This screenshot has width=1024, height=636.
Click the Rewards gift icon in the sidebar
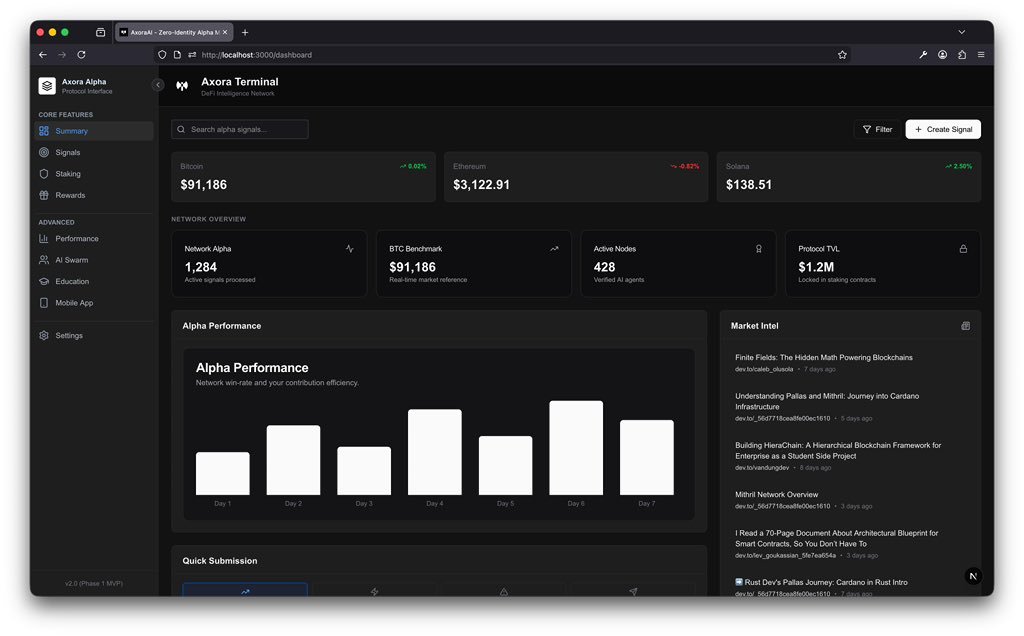(x=44, y=195)
